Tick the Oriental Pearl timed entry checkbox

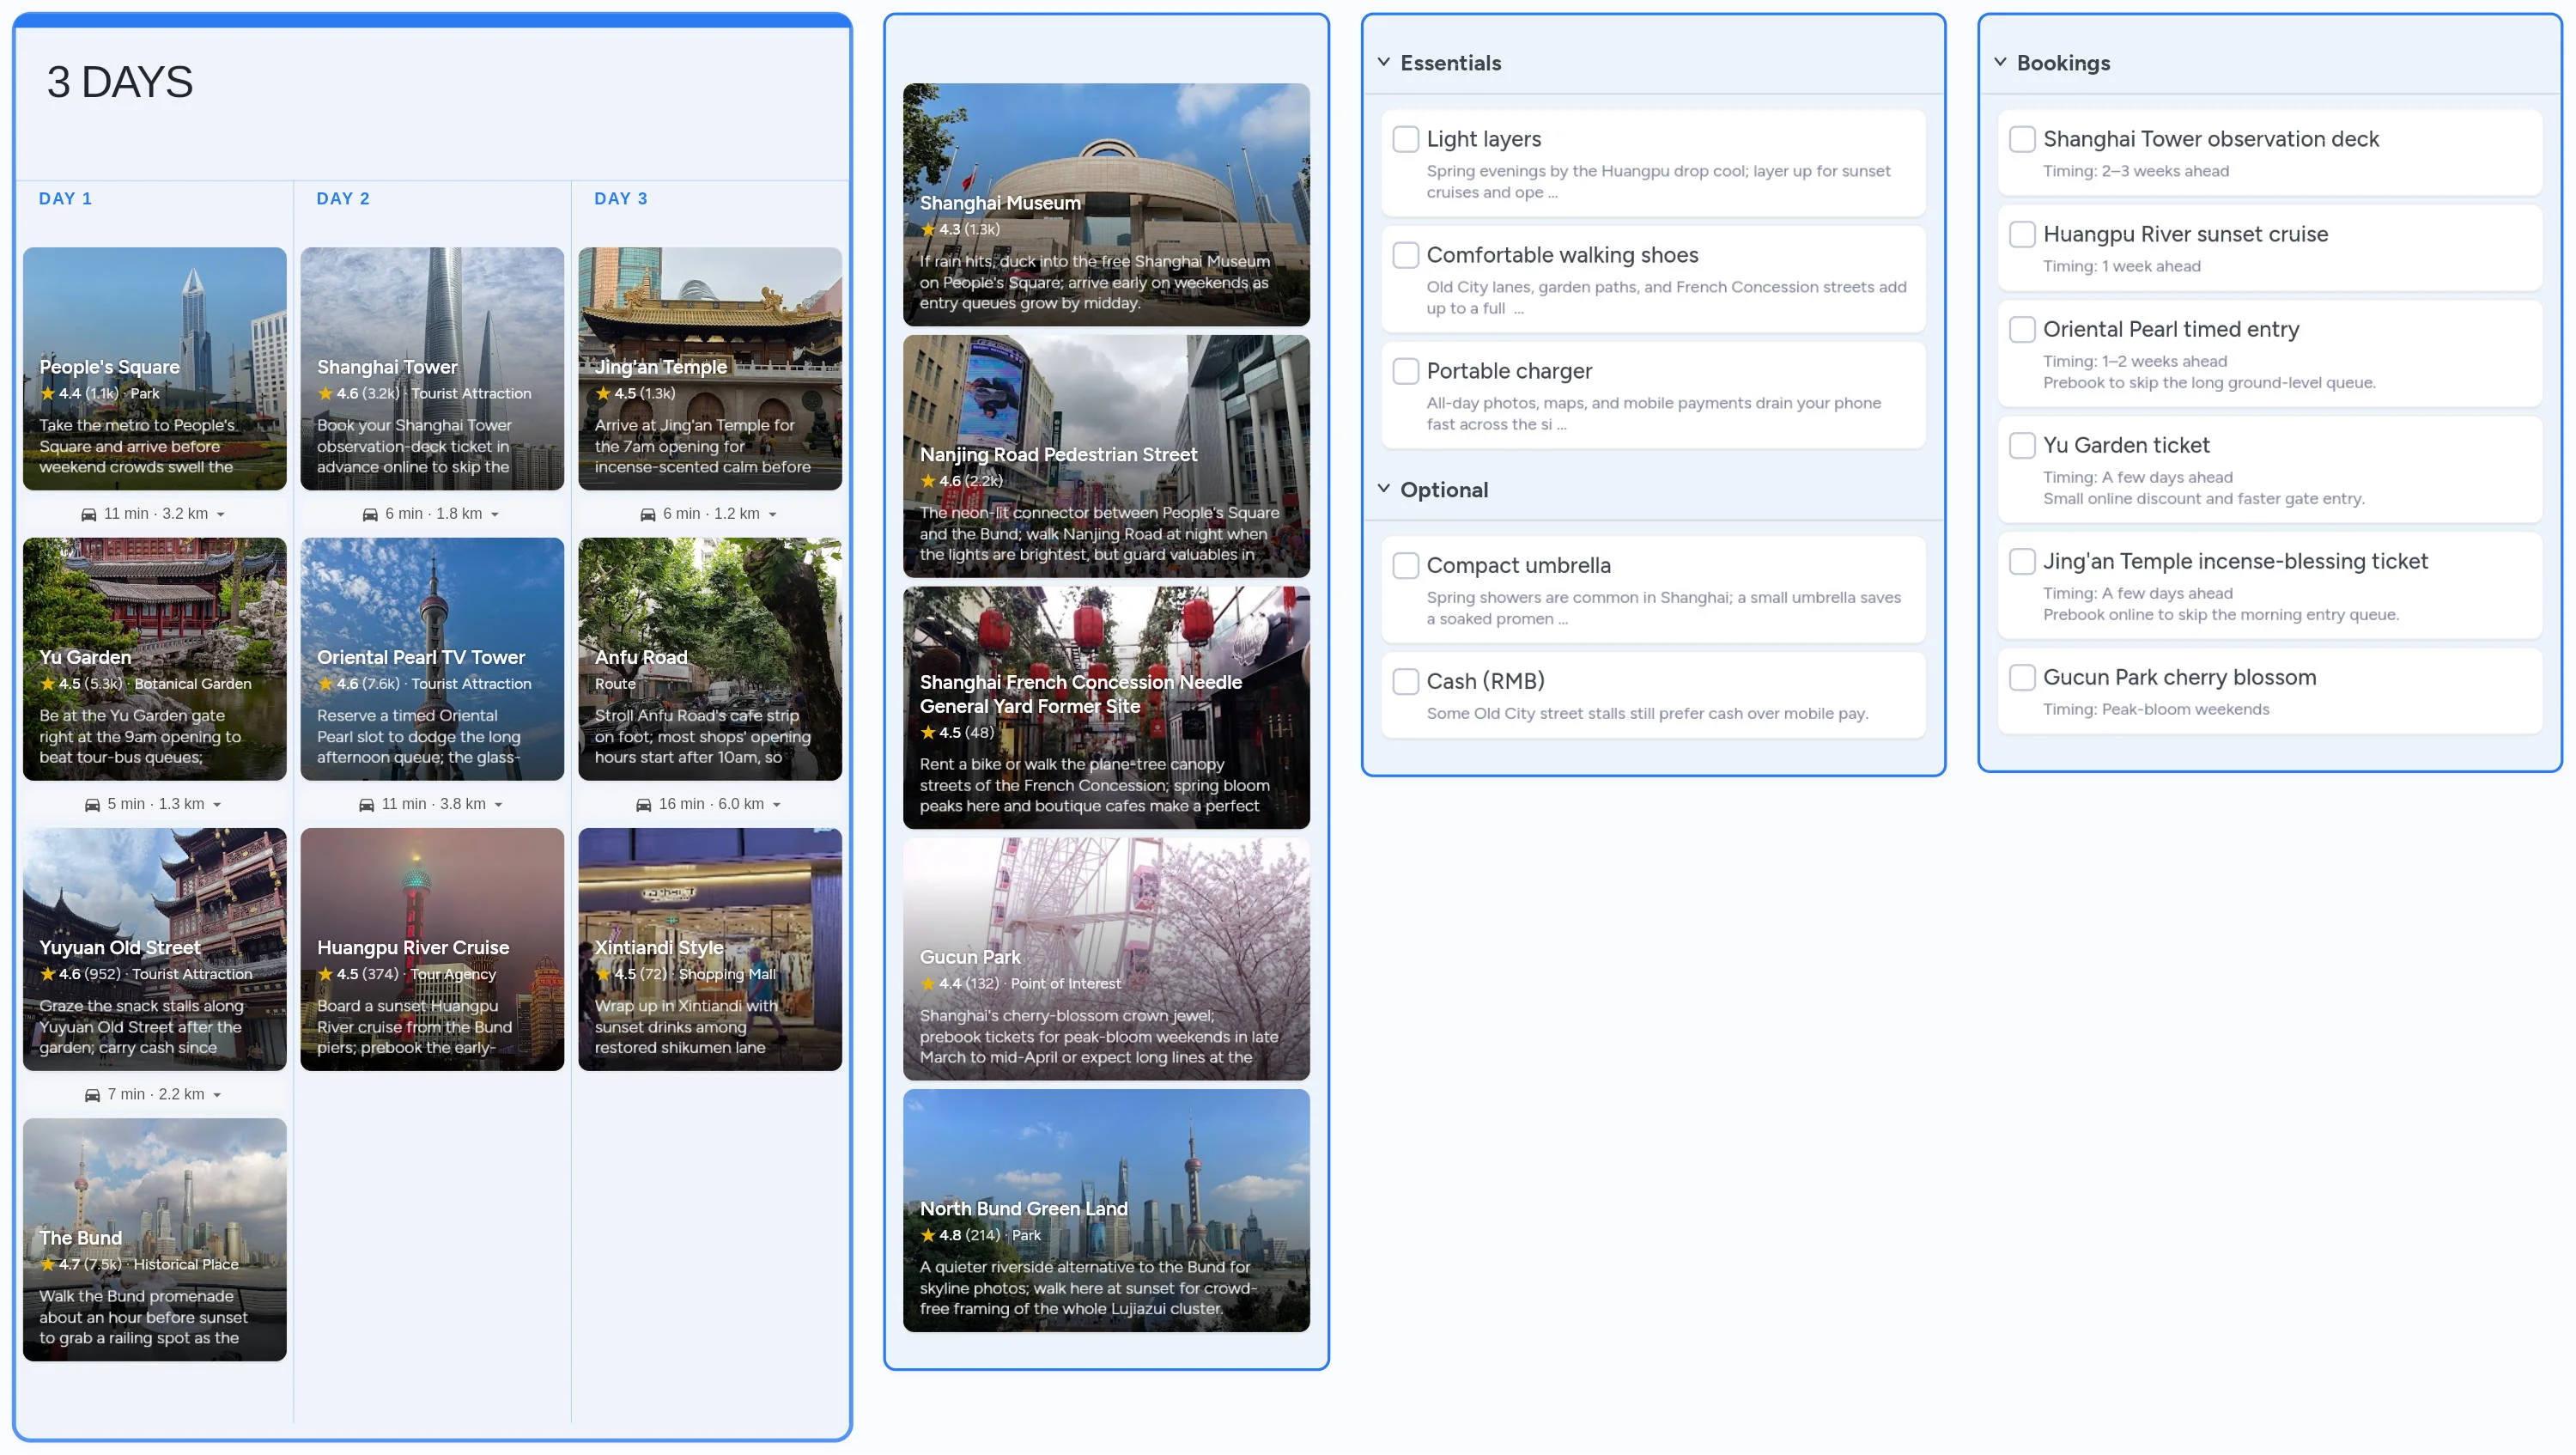click(x=2022, y=329)
